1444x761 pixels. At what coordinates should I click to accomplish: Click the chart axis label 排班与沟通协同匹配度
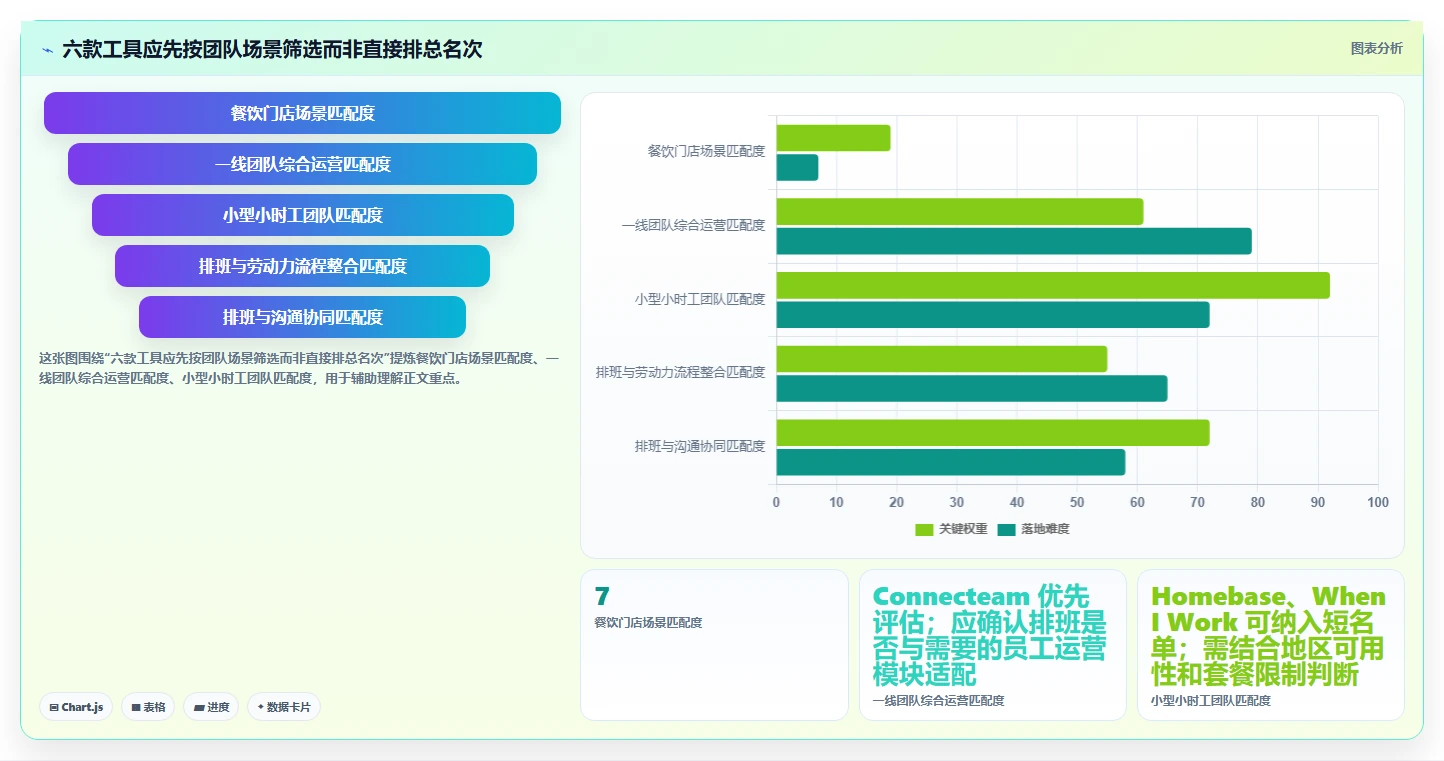pos(700,446)
